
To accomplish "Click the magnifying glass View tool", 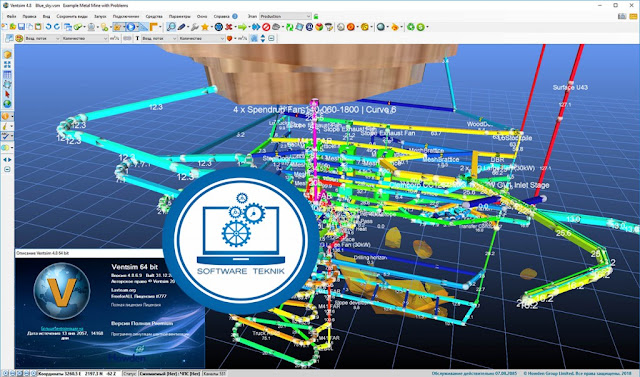I will [171, 27].
